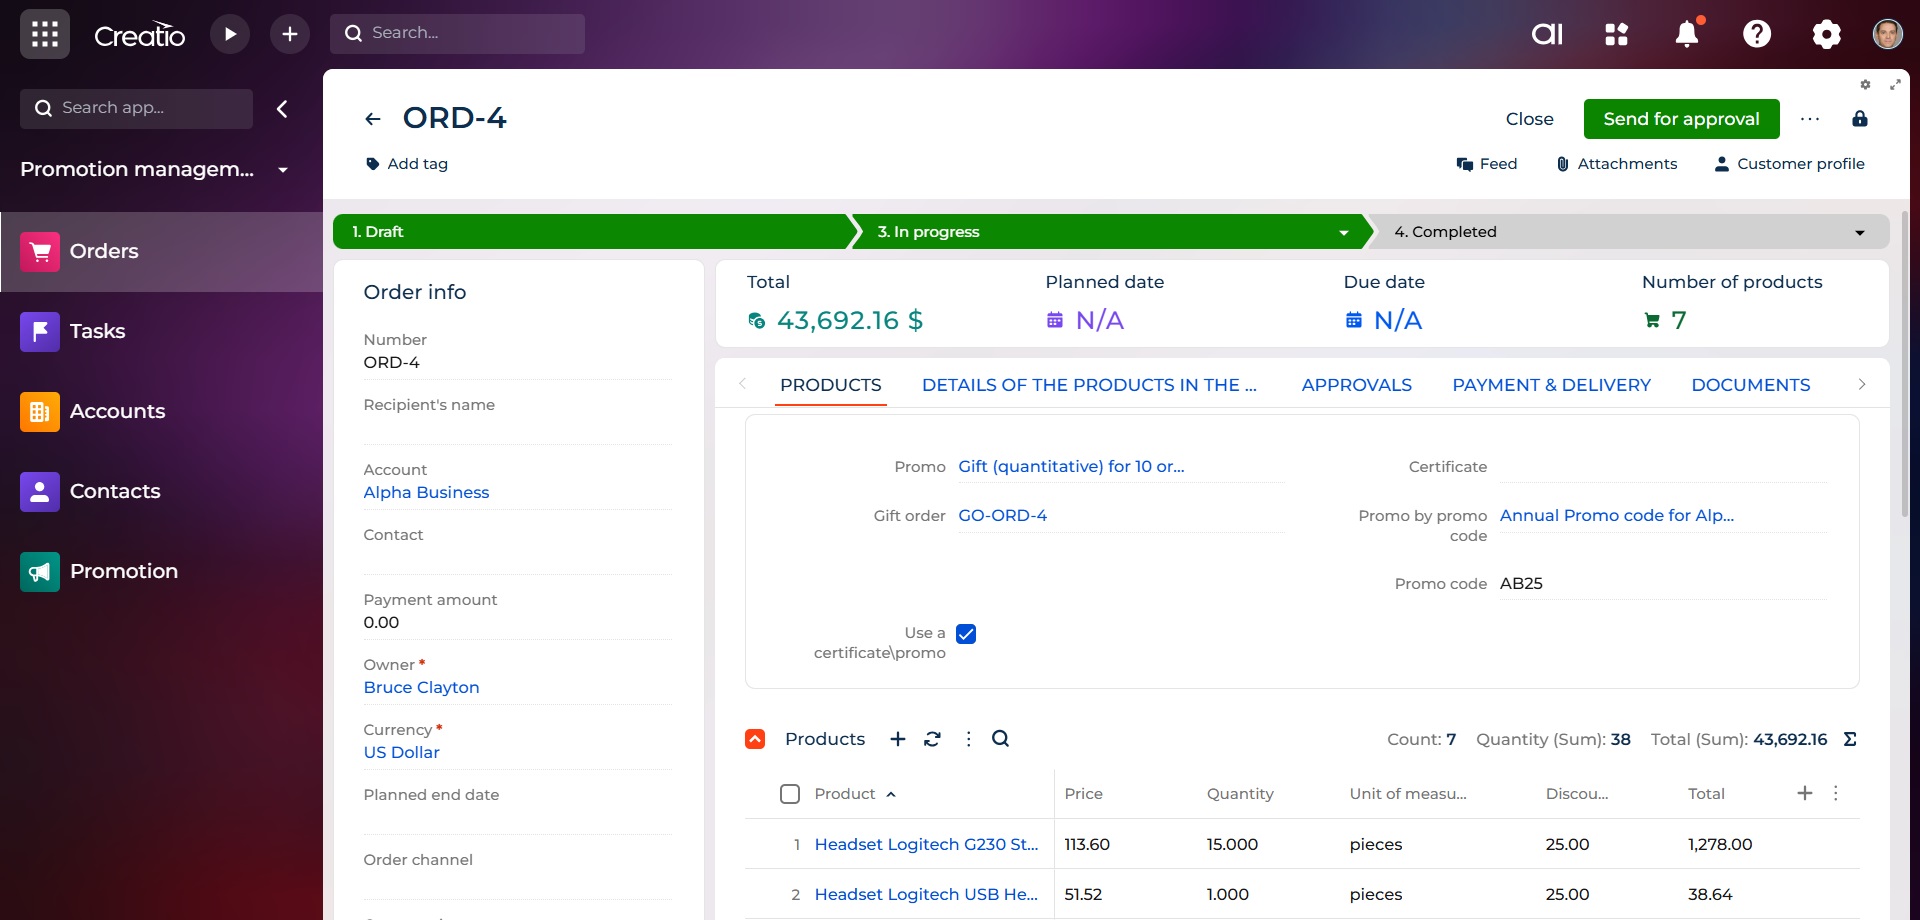Switch to PAYMENT & DELIVERY tab

pos(1551,385)
